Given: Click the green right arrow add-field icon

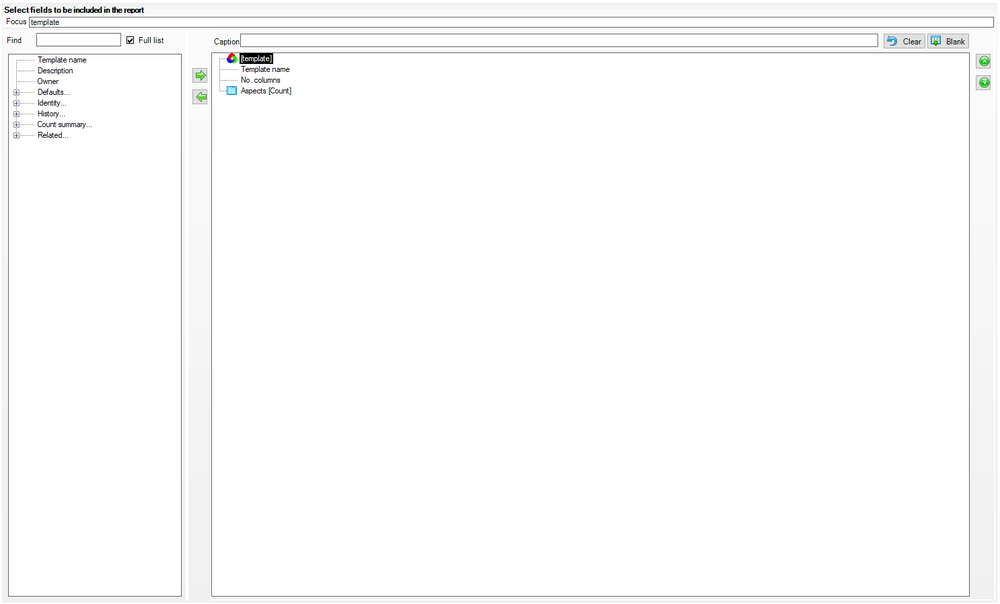Looking at the screenshot, I should coord(200,75).
